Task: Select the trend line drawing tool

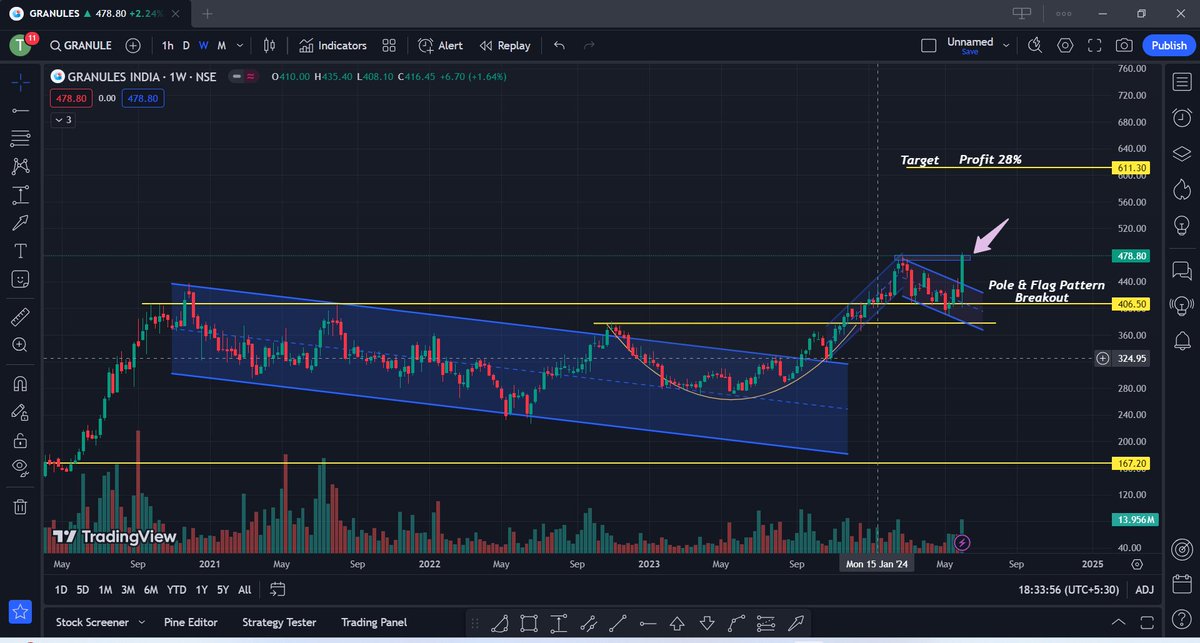Action: (20, 110)
